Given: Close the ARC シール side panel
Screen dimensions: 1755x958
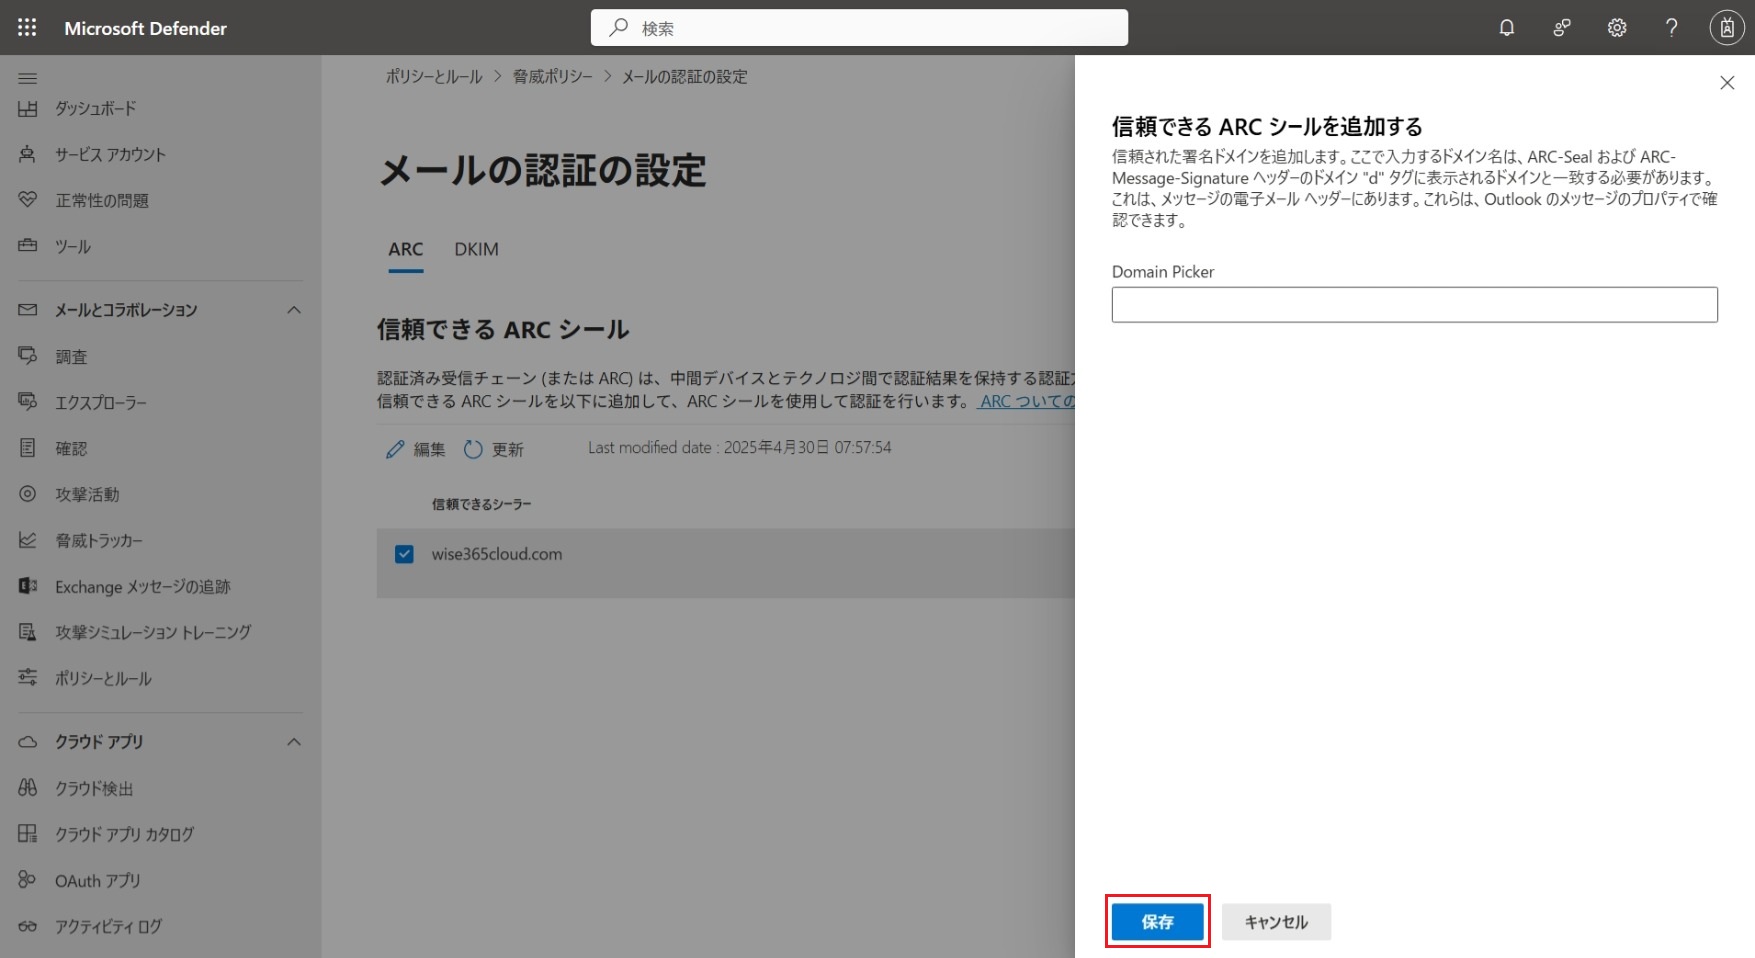Looking at the screenshot, I should point(1726,83).
